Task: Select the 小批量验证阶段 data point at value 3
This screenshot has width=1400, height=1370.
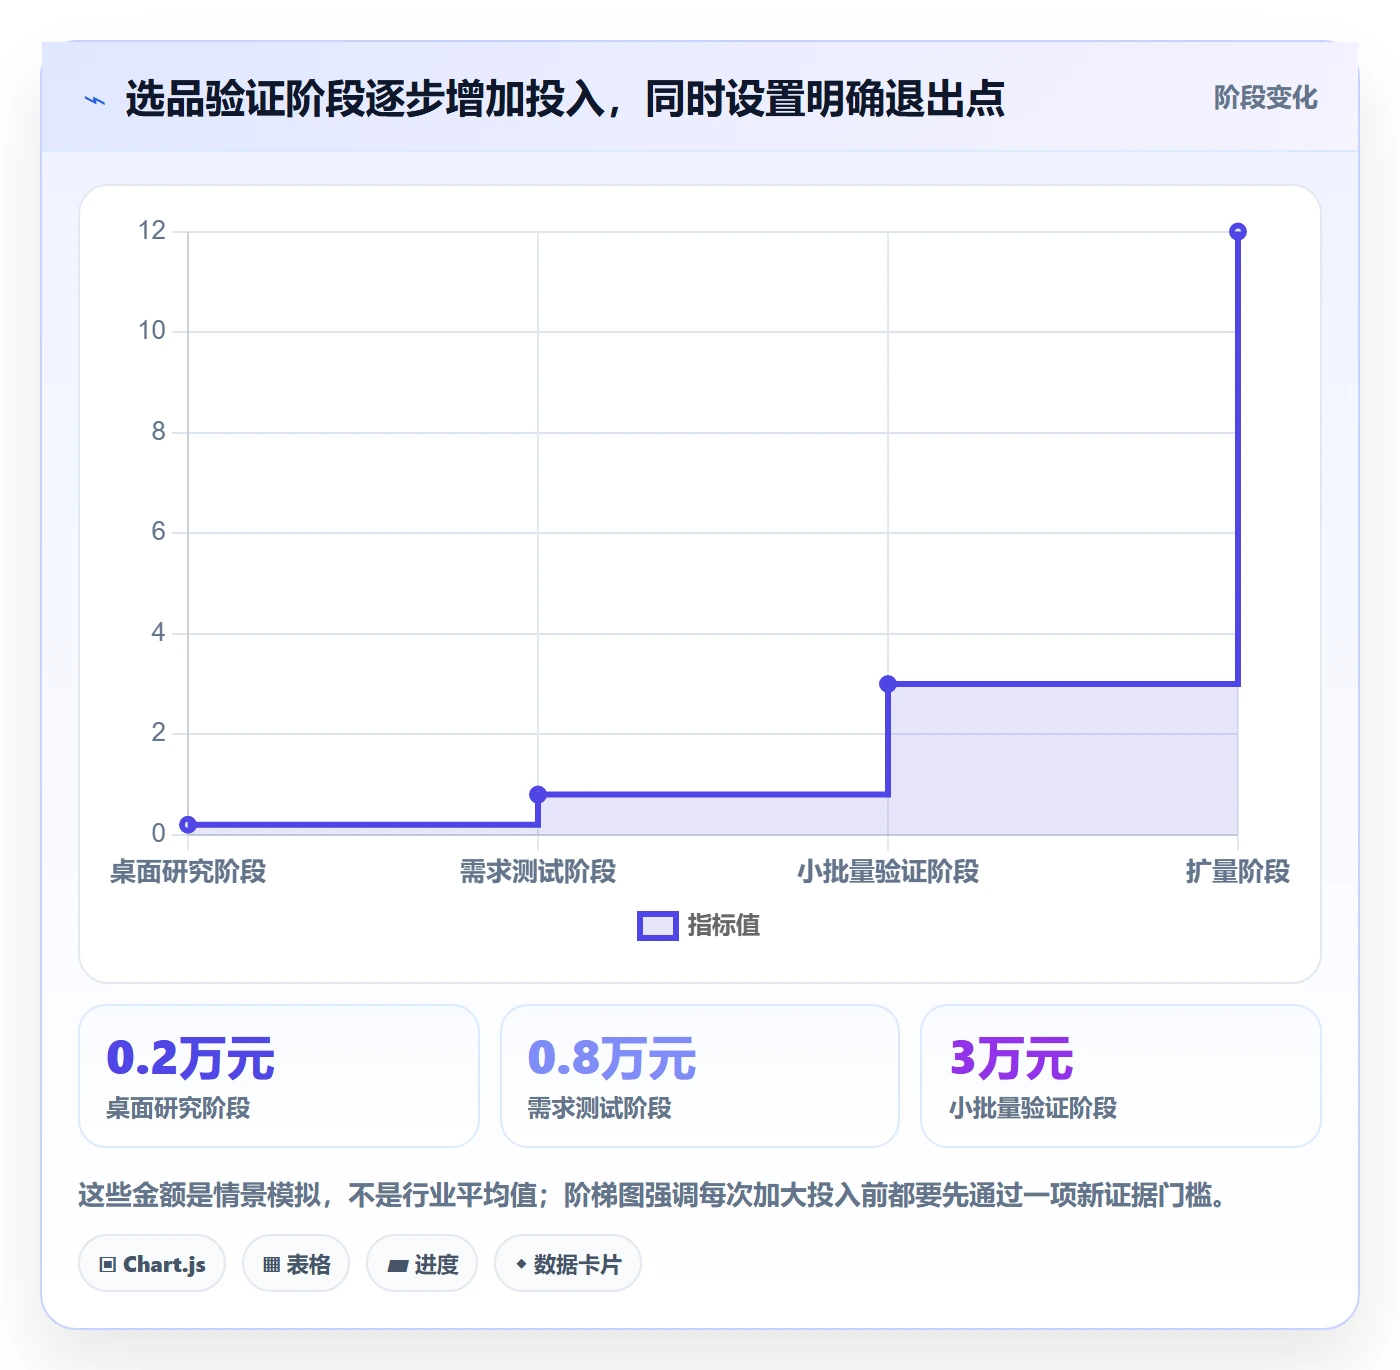Action: click(888, 684)
